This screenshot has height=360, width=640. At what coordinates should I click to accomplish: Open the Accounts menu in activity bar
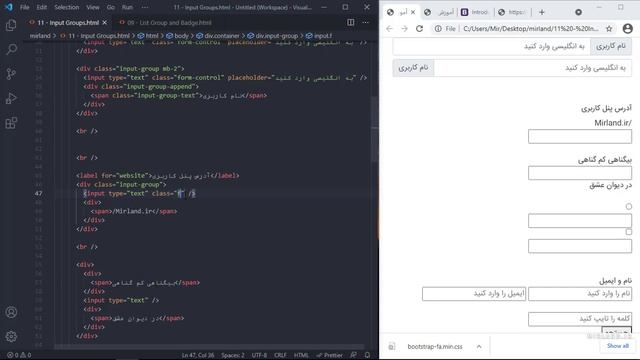[x=11, y=312]
